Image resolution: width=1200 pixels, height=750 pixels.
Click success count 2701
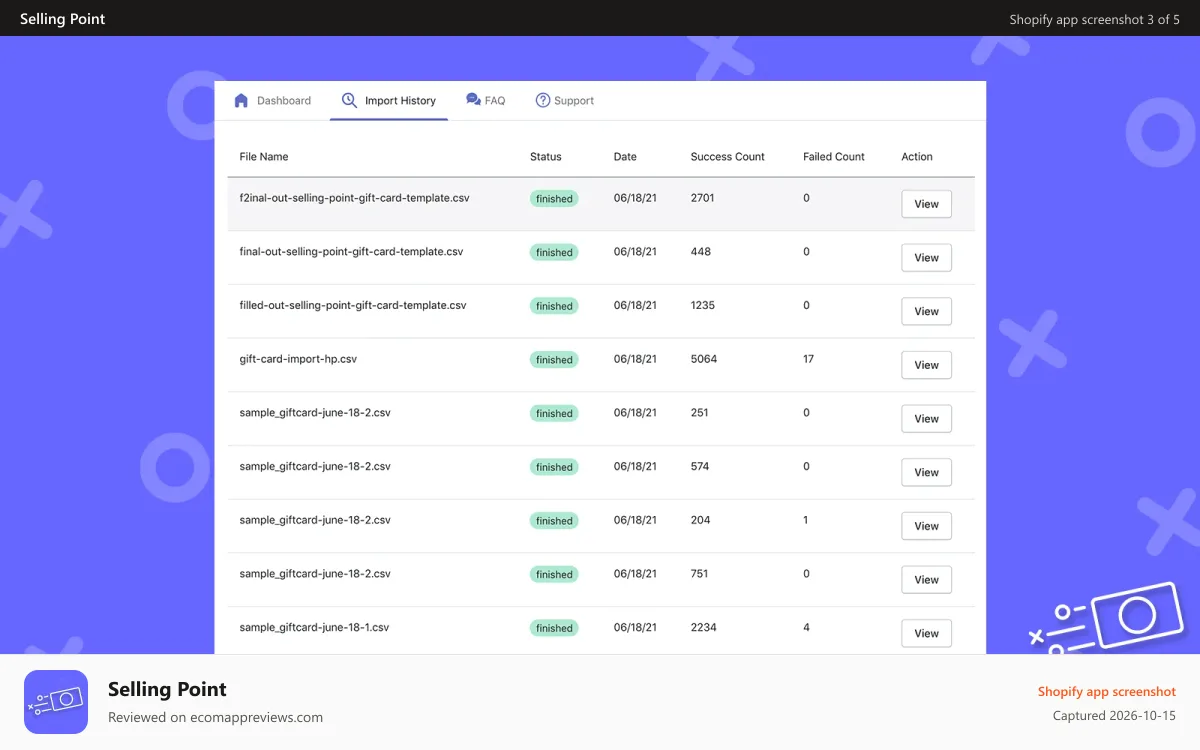coord(703,198)
